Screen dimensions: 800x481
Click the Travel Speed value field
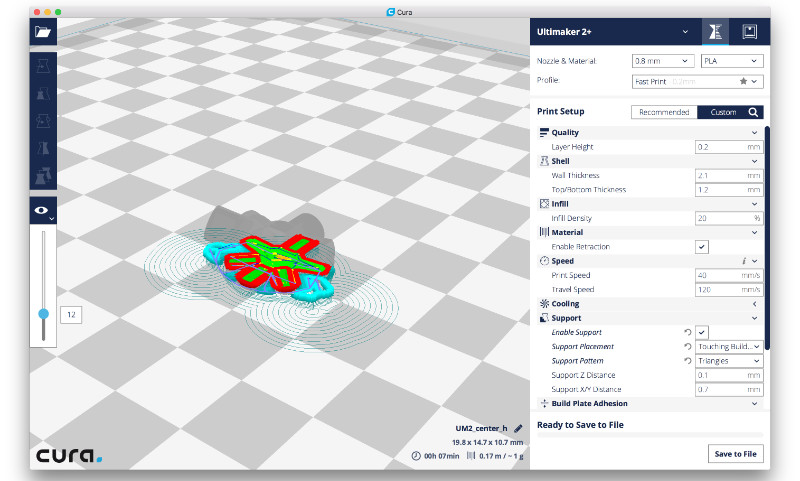pyautogui.click(x=729, y=290)
